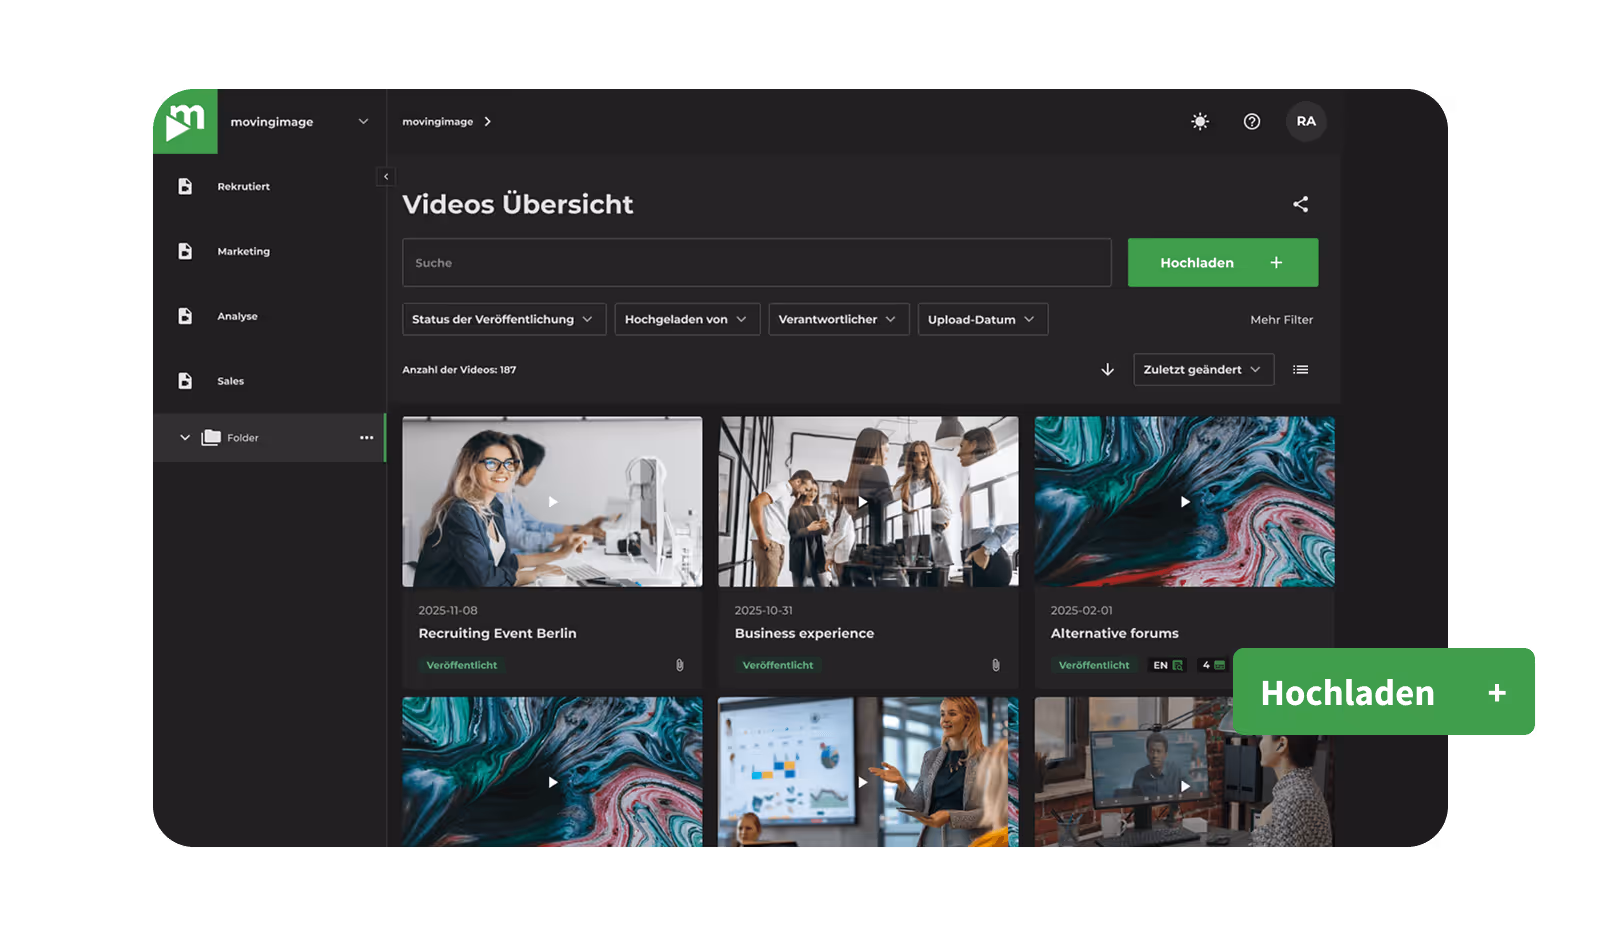Image resolution: width=1598 pixels, height=935 pixels.
Task: Toggle the light/dark theme sun icon
Action: pos(1200,121)
